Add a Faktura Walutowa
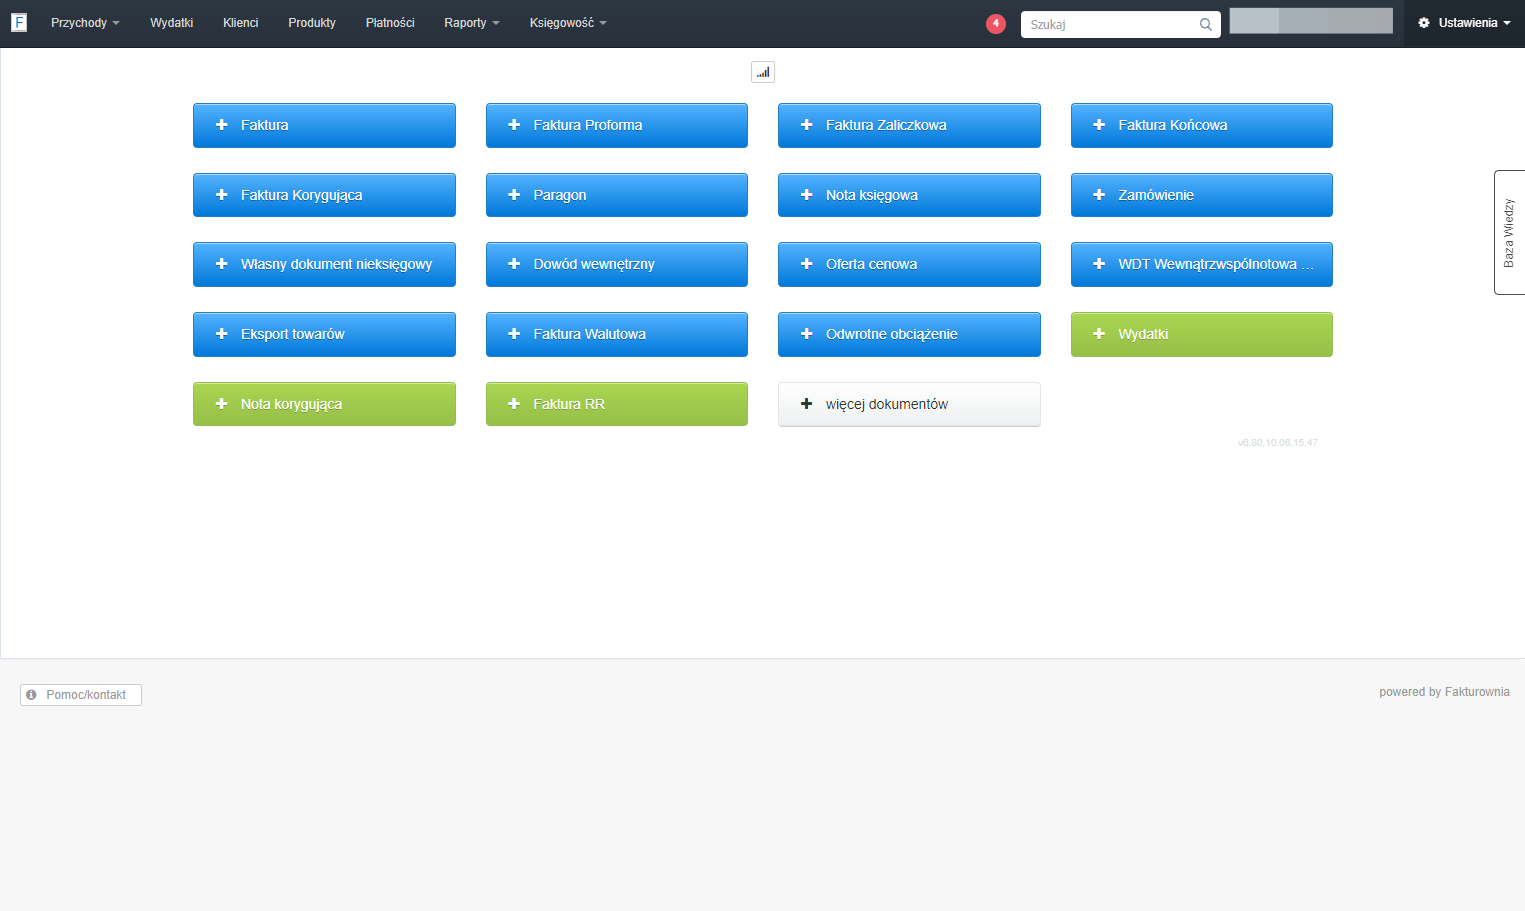Image resolution: width=1525 pixels, height=911 pixels. coord(617,334)
